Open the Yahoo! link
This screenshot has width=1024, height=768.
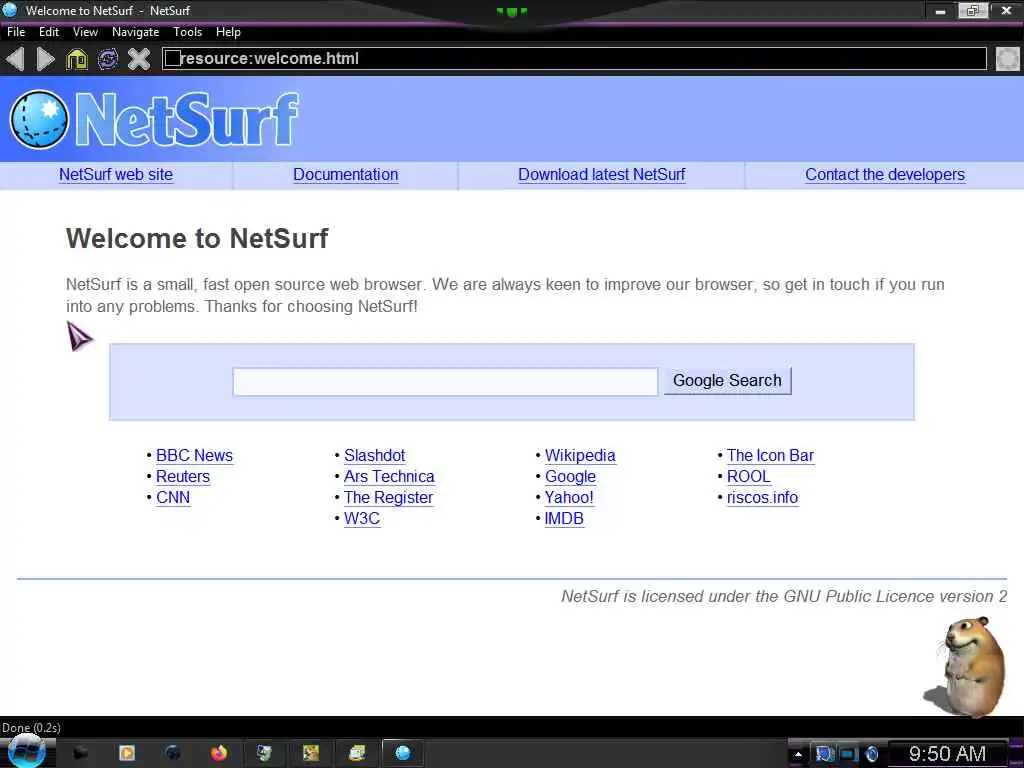[x=569, y=498]
